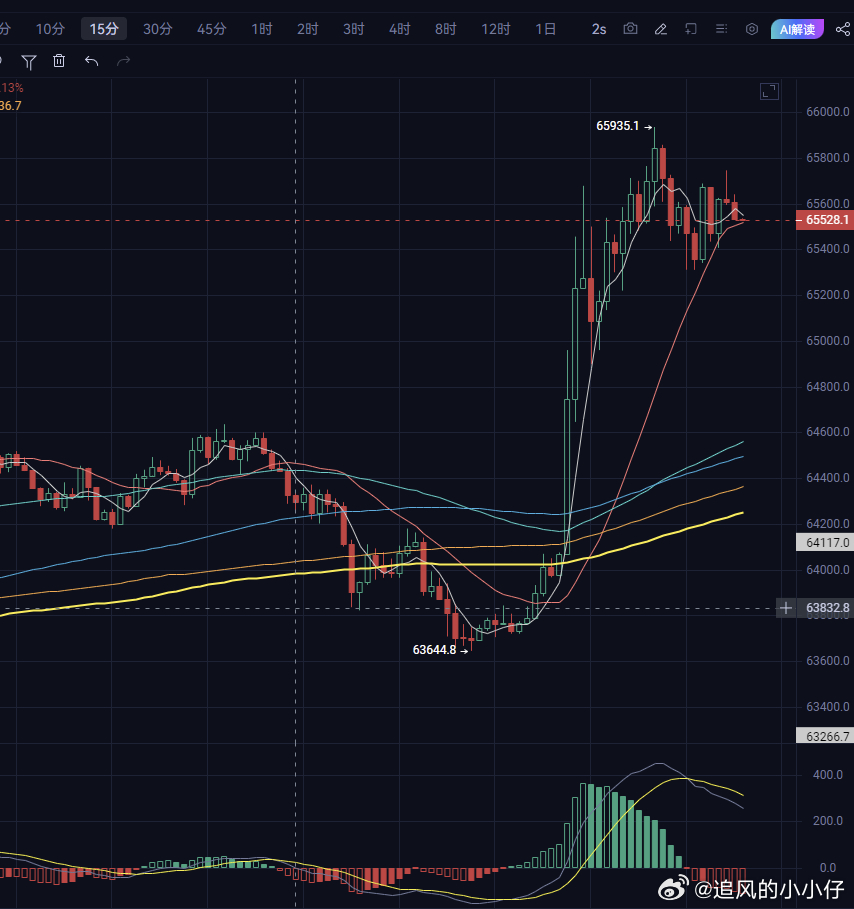Click the 63600.0 axis label

tap(828, 661)
